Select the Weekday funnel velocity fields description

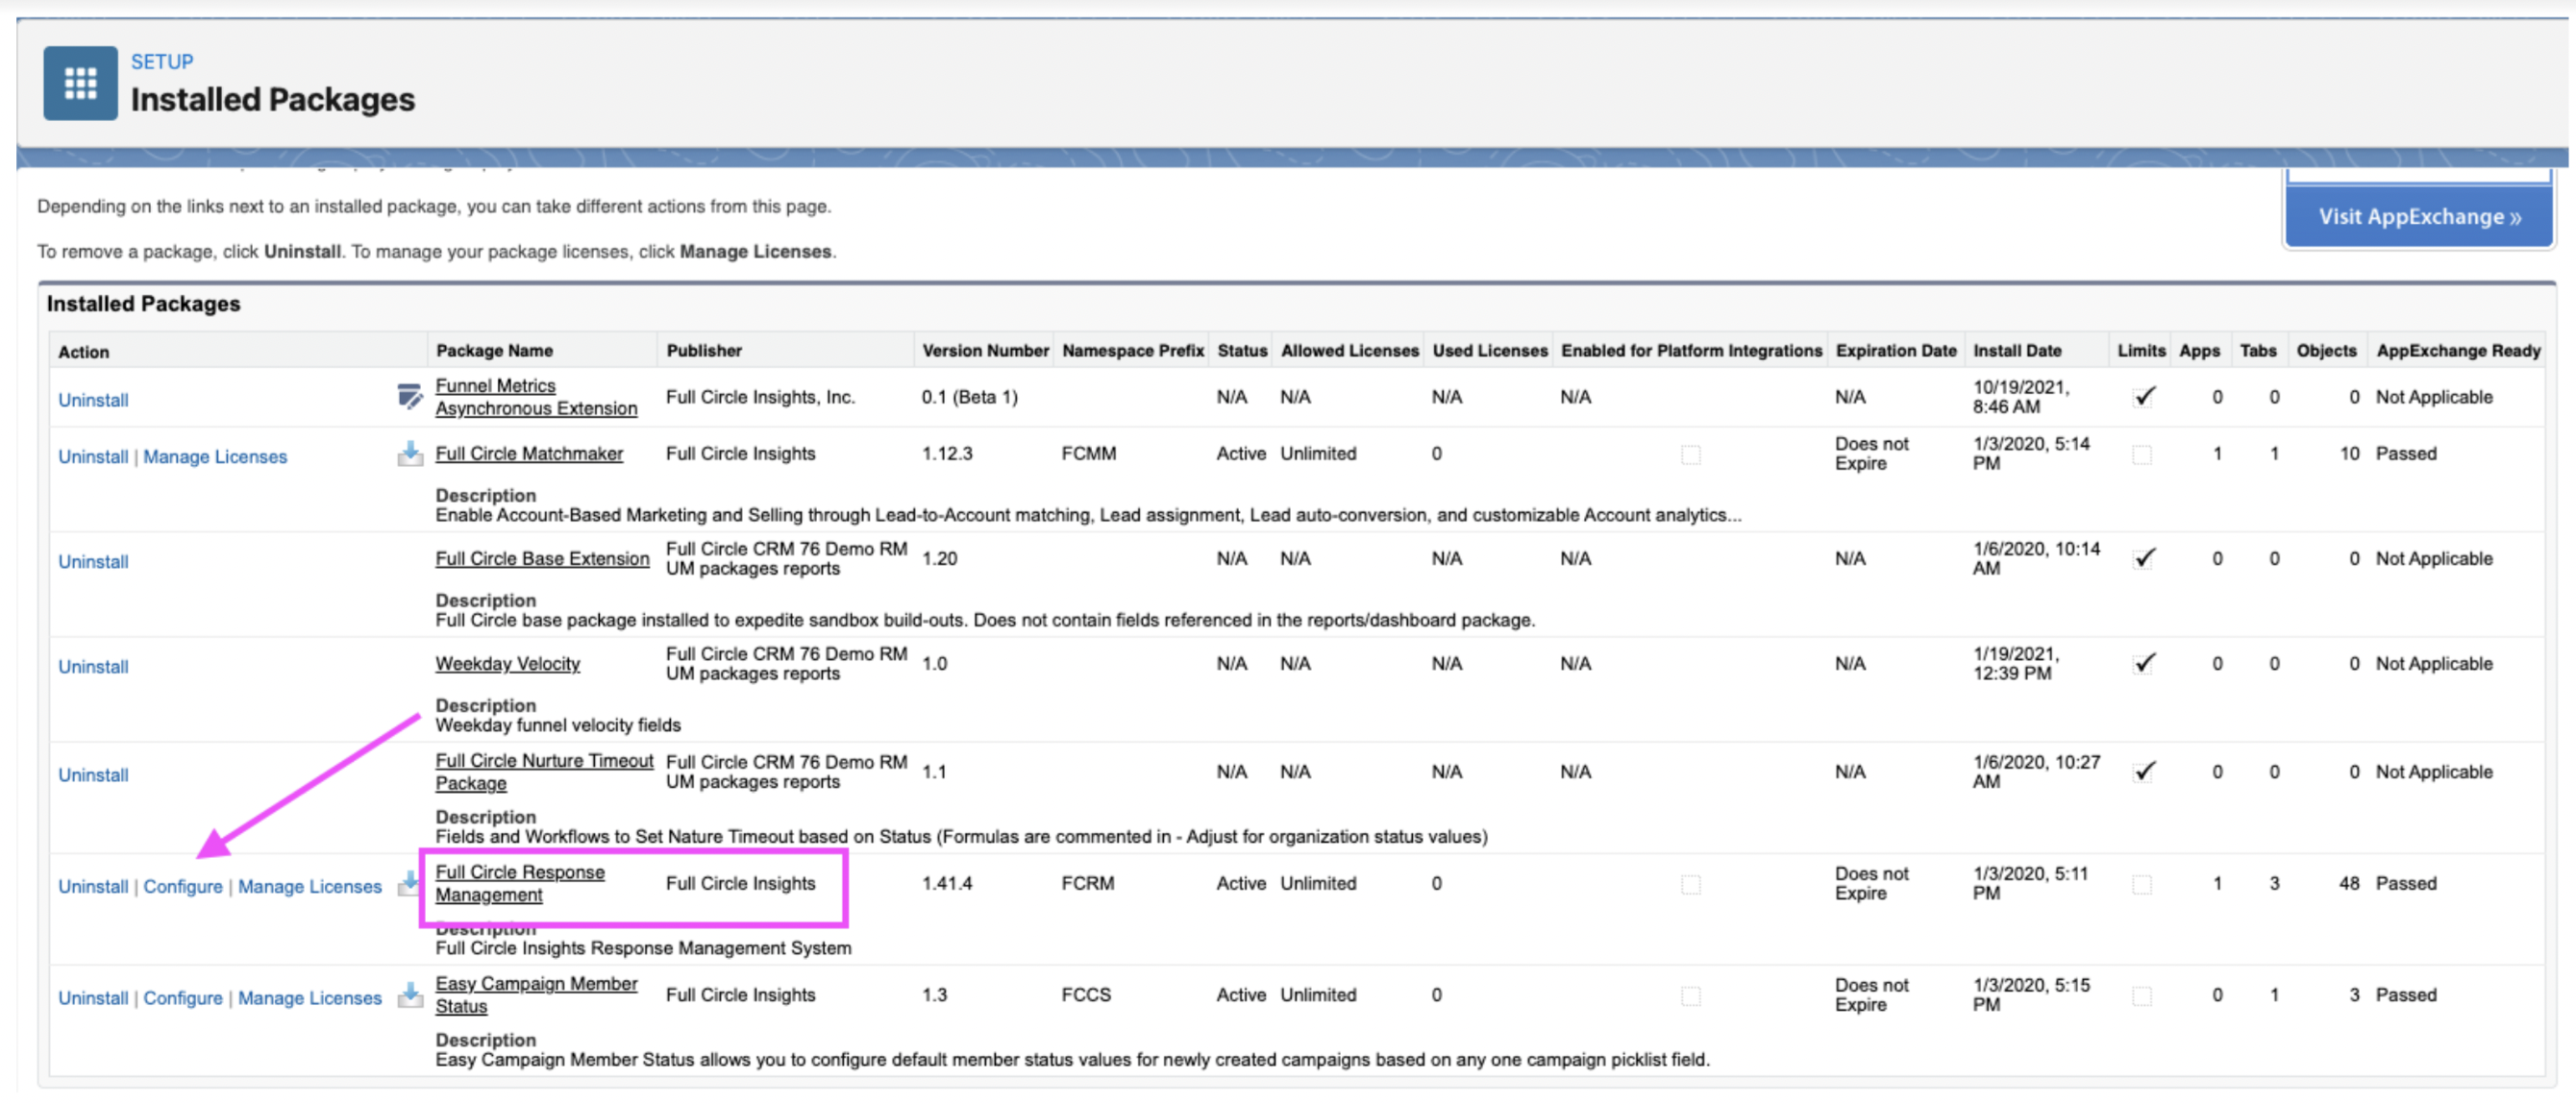[x=558, y=725]
